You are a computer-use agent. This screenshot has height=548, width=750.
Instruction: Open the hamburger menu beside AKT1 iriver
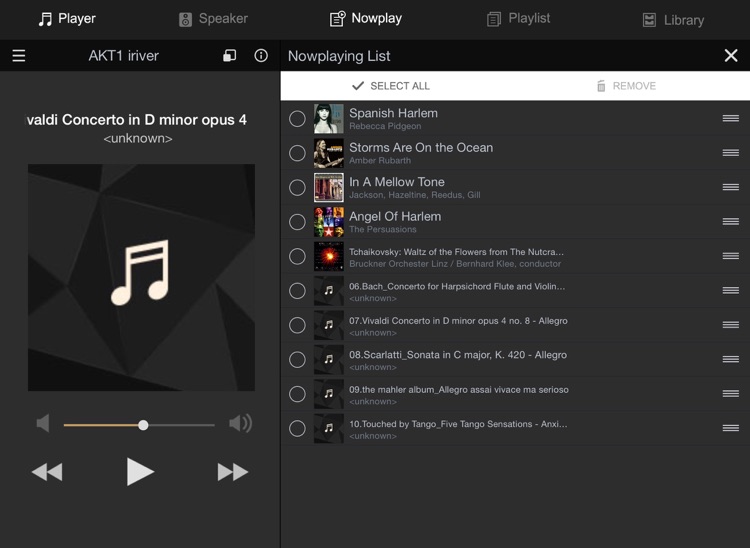[19, 56]
